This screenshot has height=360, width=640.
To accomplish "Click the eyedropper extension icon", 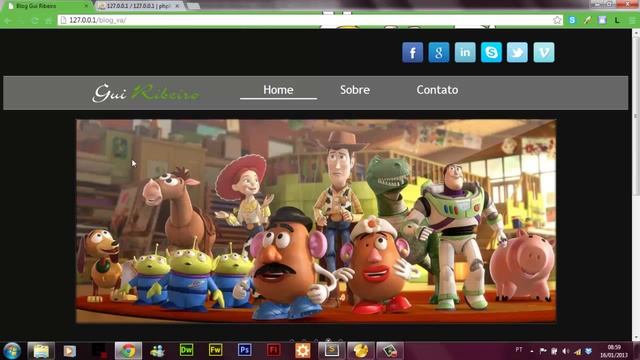I will 587,20.
